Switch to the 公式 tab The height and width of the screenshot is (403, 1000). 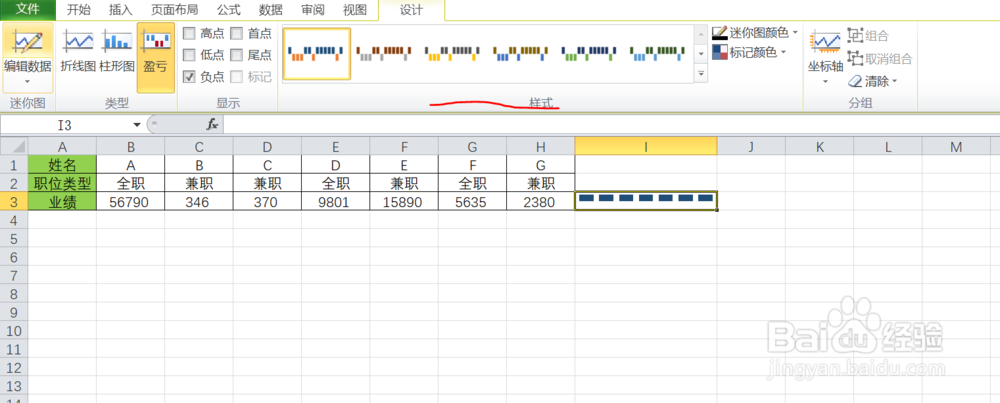[228, 10]
